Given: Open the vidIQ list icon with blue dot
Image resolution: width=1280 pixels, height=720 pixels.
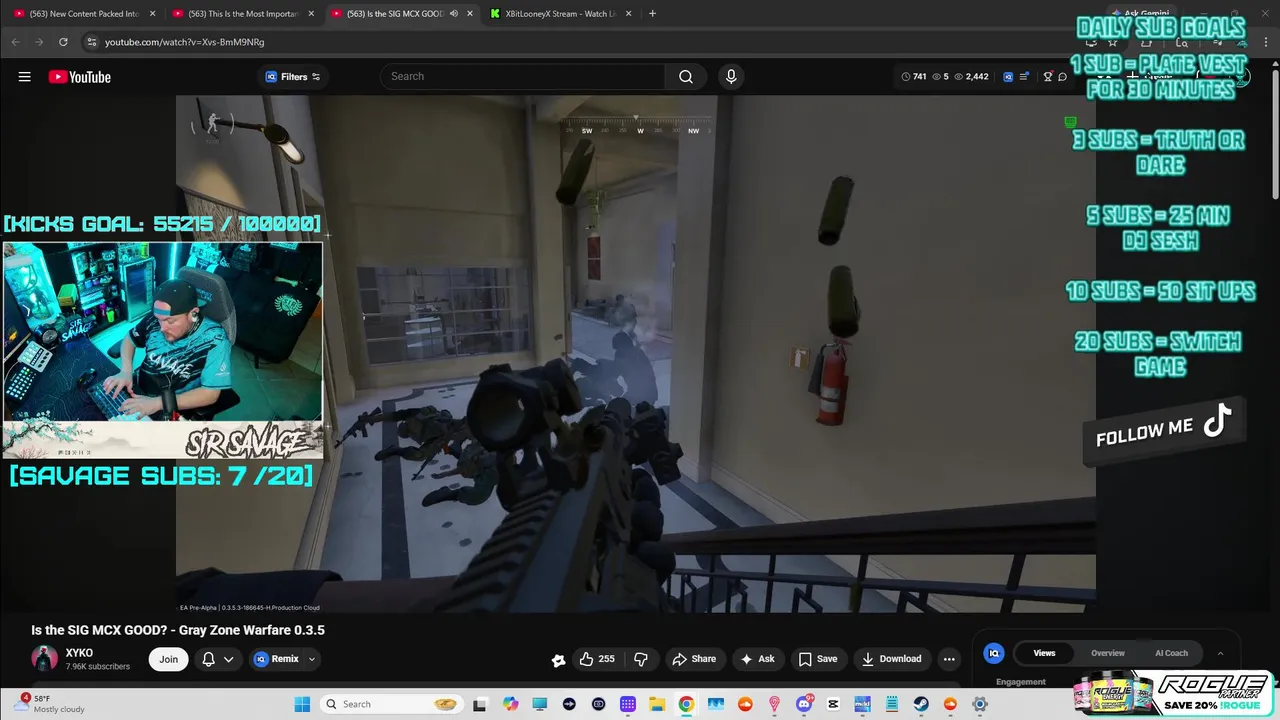Looking at the screenshot, I should (1024, 77).
